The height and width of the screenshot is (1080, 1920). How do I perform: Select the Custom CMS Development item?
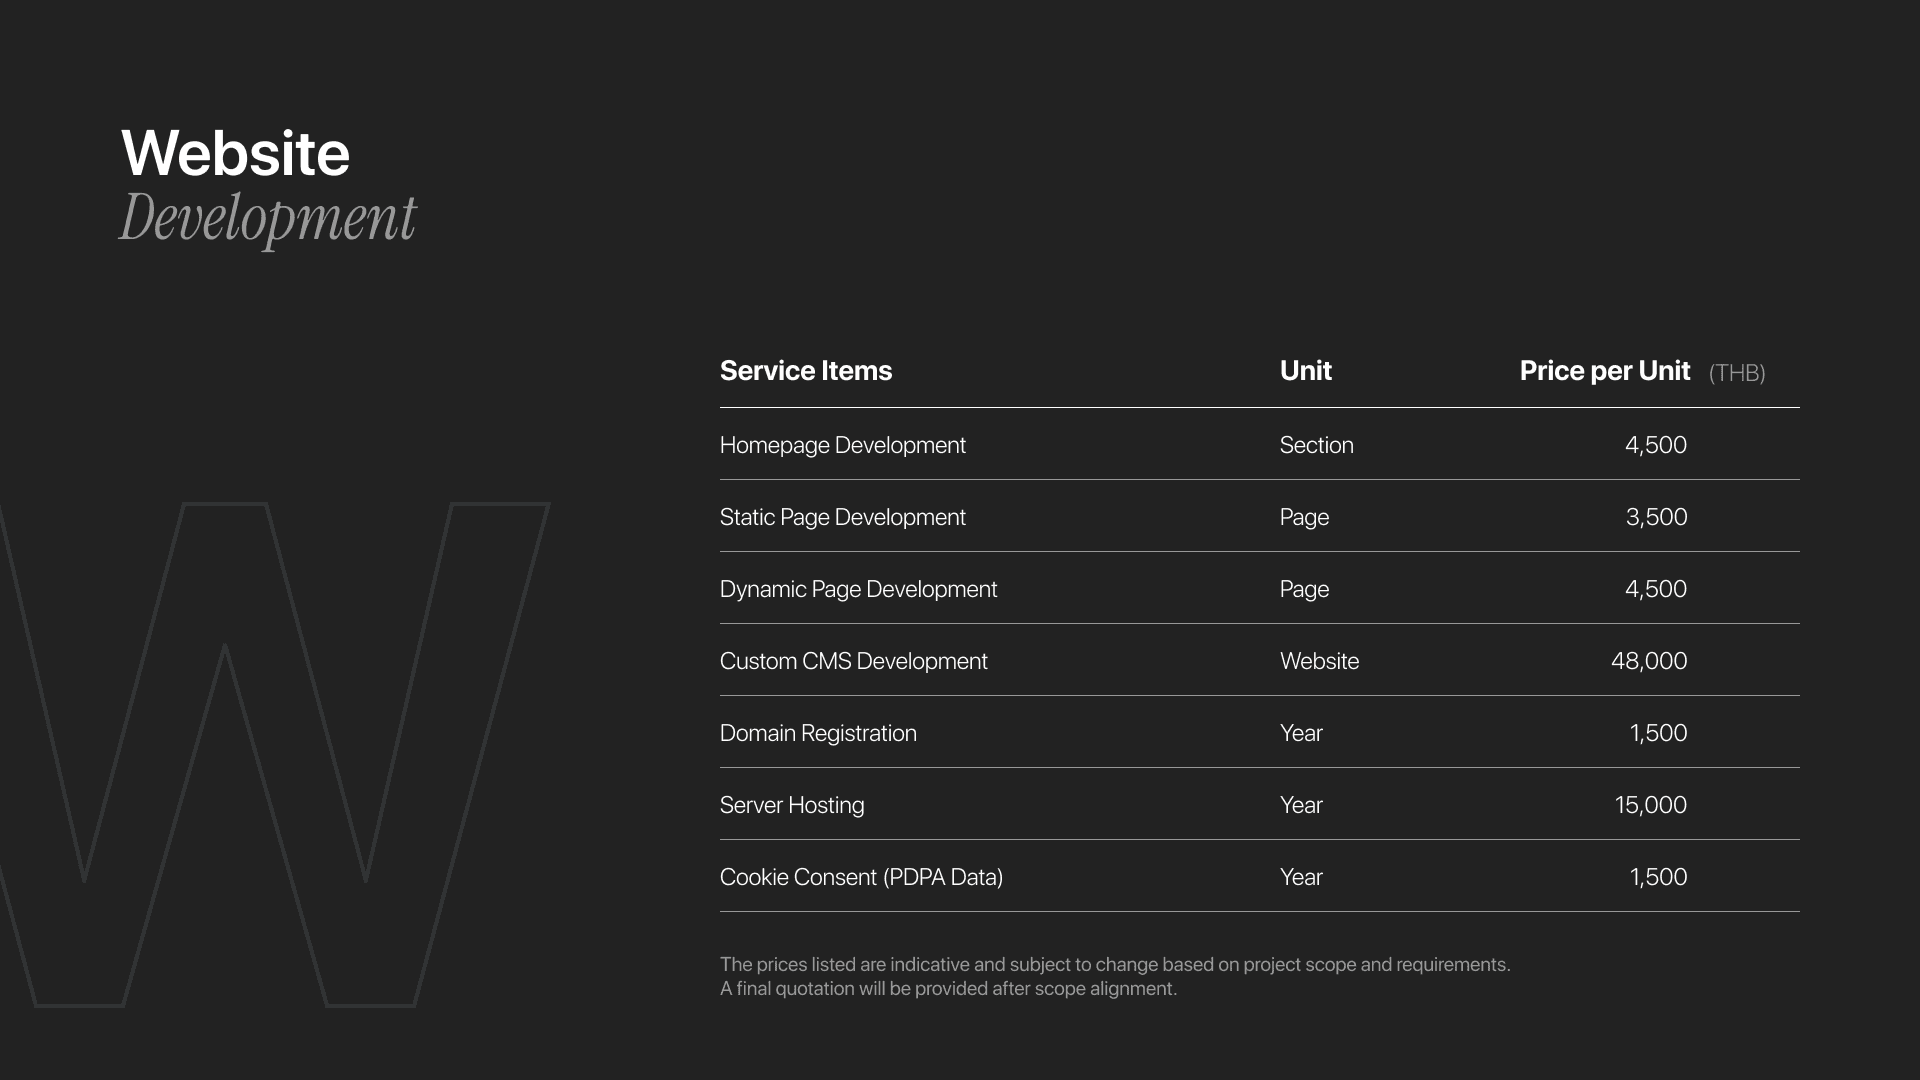(853, 661)
